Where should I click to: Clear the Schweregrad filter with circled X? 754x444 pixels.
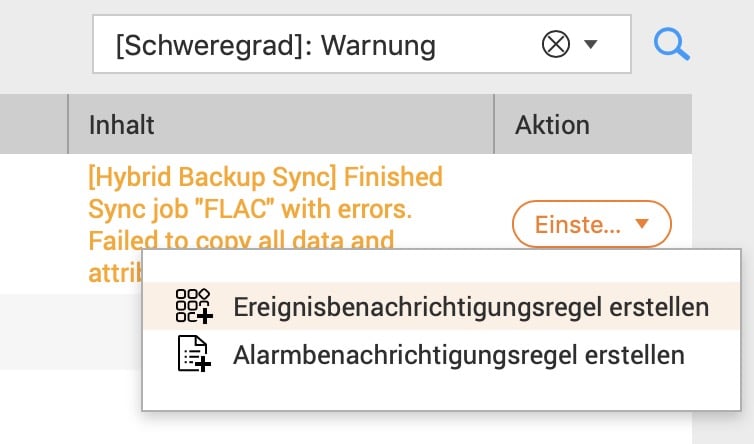(555, 44)
